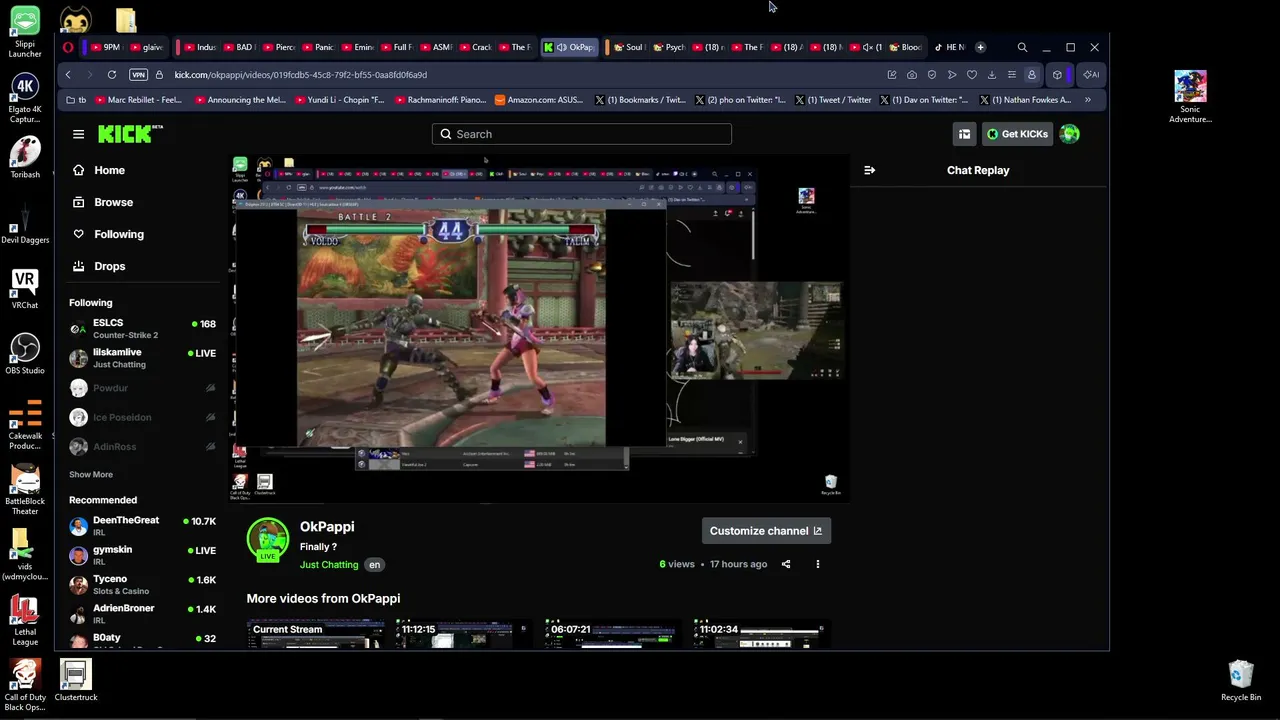Open the Kick hamburger menu

pyautogui.click(x=78, y=134)
